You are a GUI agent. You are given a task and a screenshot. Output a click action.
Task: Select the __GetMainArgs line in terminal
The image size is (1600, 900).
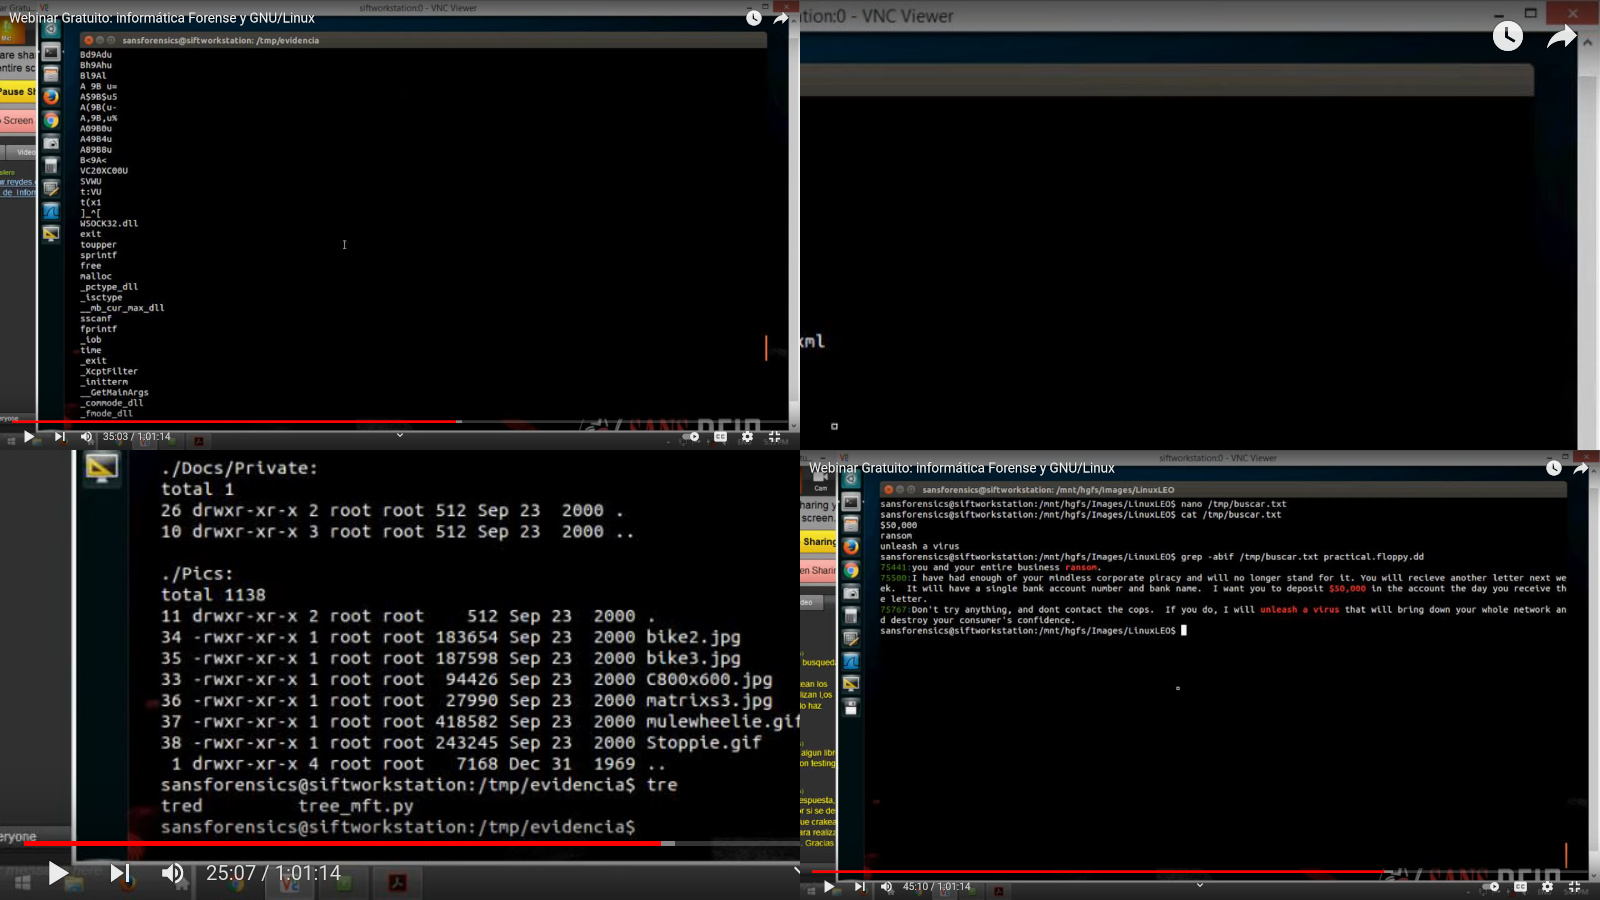pyautogui.click(x=115, y=392)
